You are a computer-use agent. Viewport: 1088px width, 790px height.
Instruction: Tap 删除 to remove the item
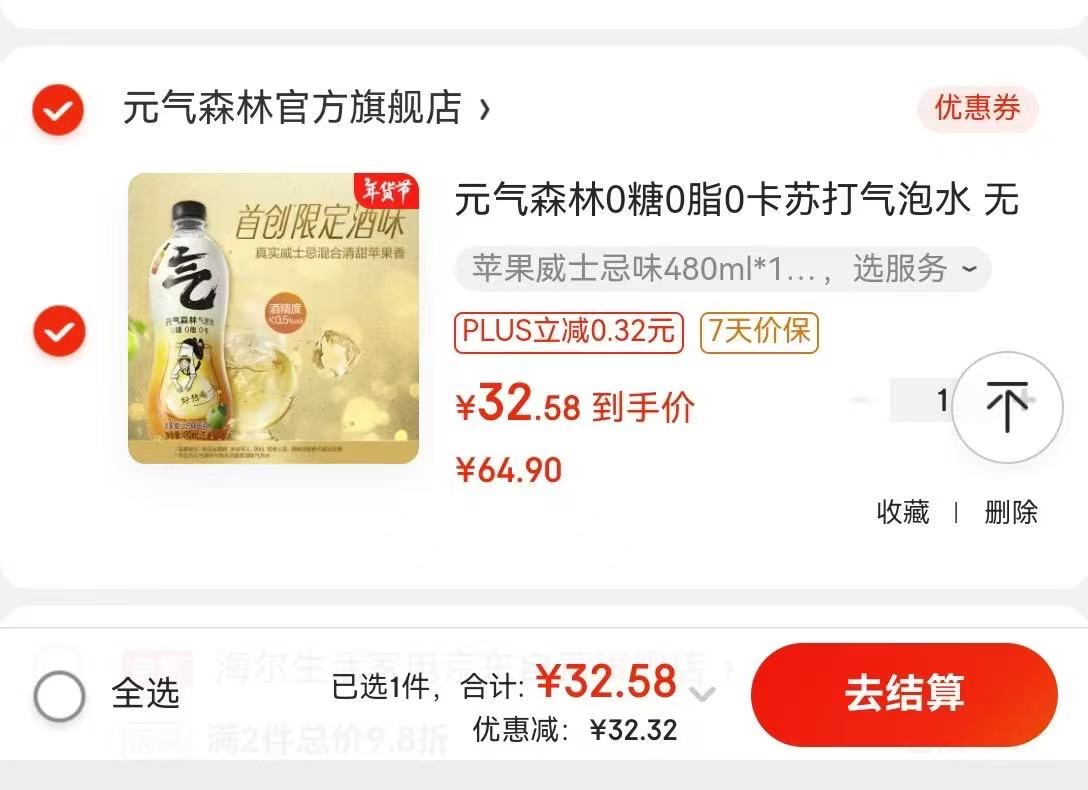tap(1011, 512)
